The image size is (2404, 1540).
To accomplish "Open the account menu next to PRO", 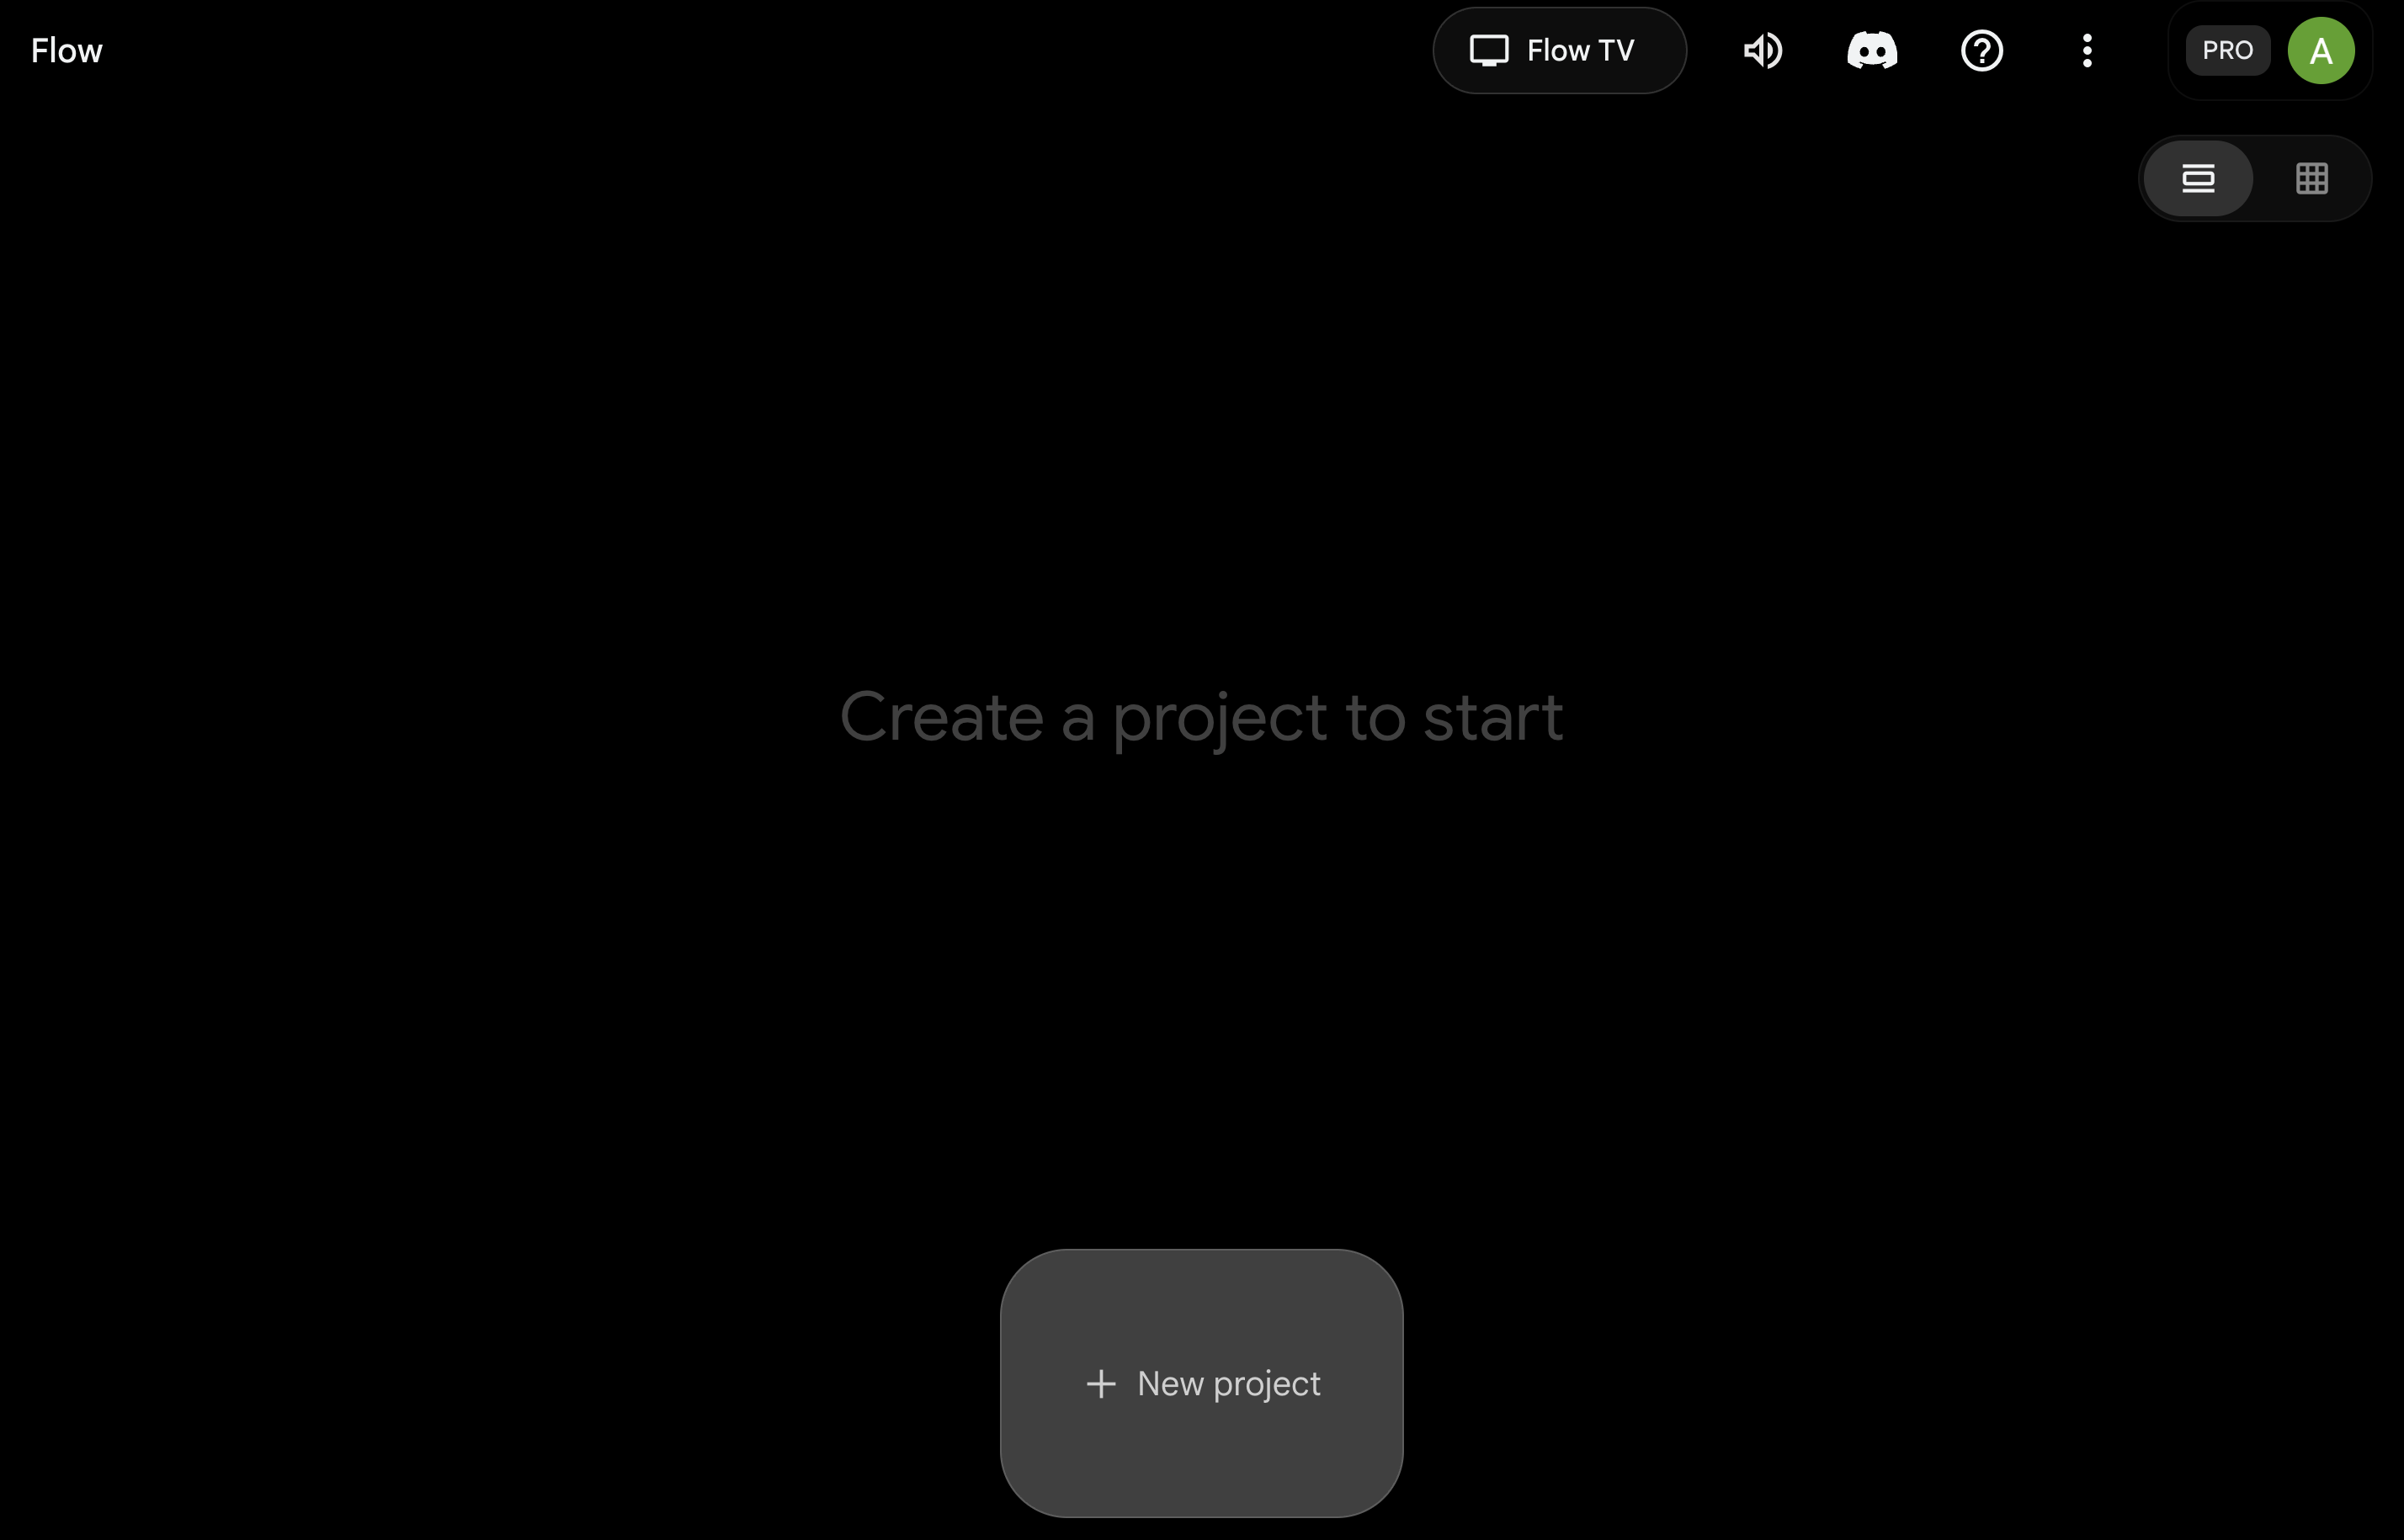I will tap(2321, 50).
